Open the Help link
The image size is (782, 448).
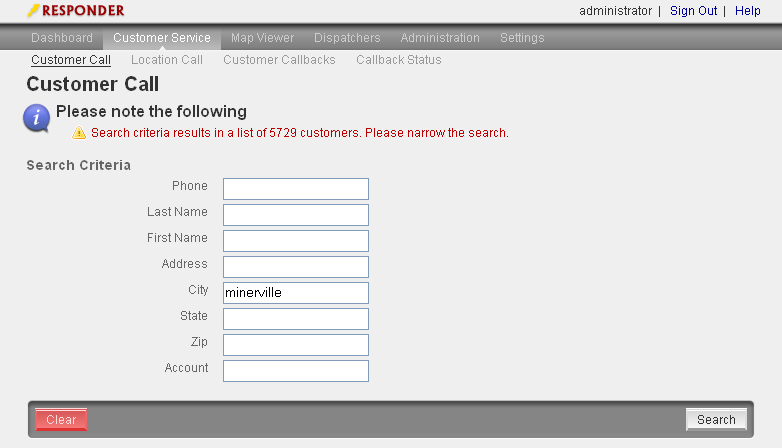point(748,11)
